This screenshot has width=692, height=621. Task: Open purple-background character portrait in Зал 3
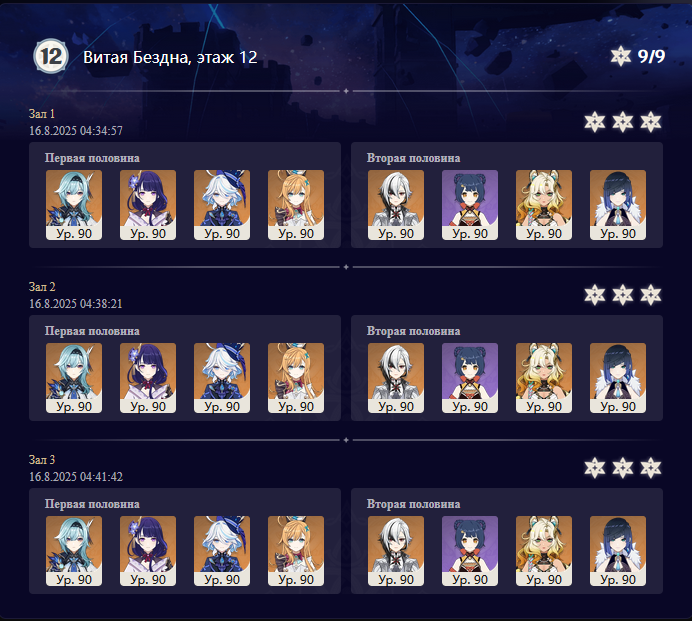[470, 551]
